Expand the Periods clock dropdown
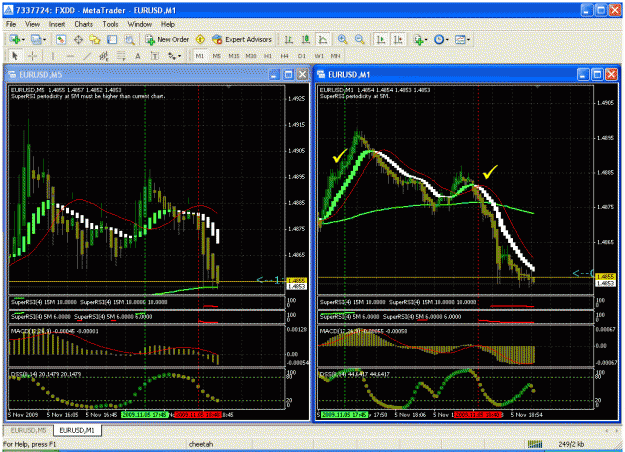The height and width of the screenshot is (452, 625). tap(447, 40)
